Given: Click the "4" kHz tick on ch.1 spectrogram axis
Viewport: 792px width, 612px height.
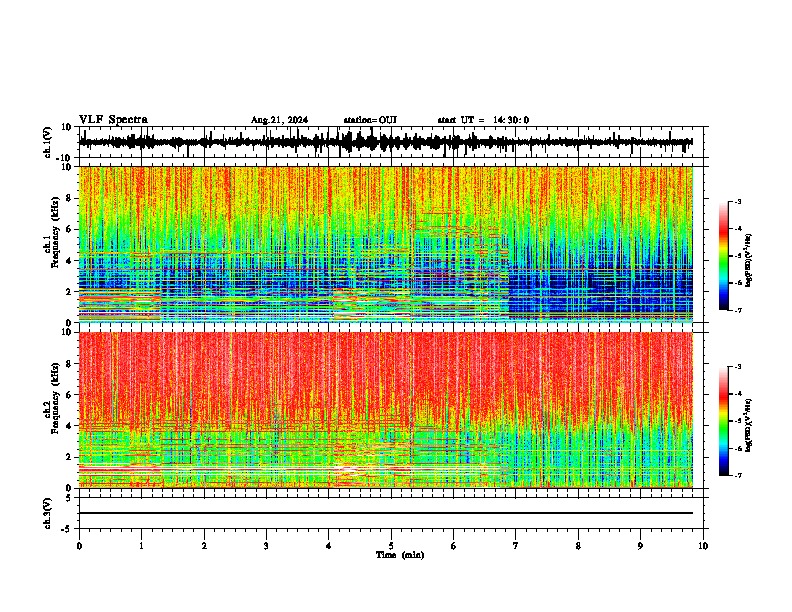Looking at the screenshot, I should [69, 261].
